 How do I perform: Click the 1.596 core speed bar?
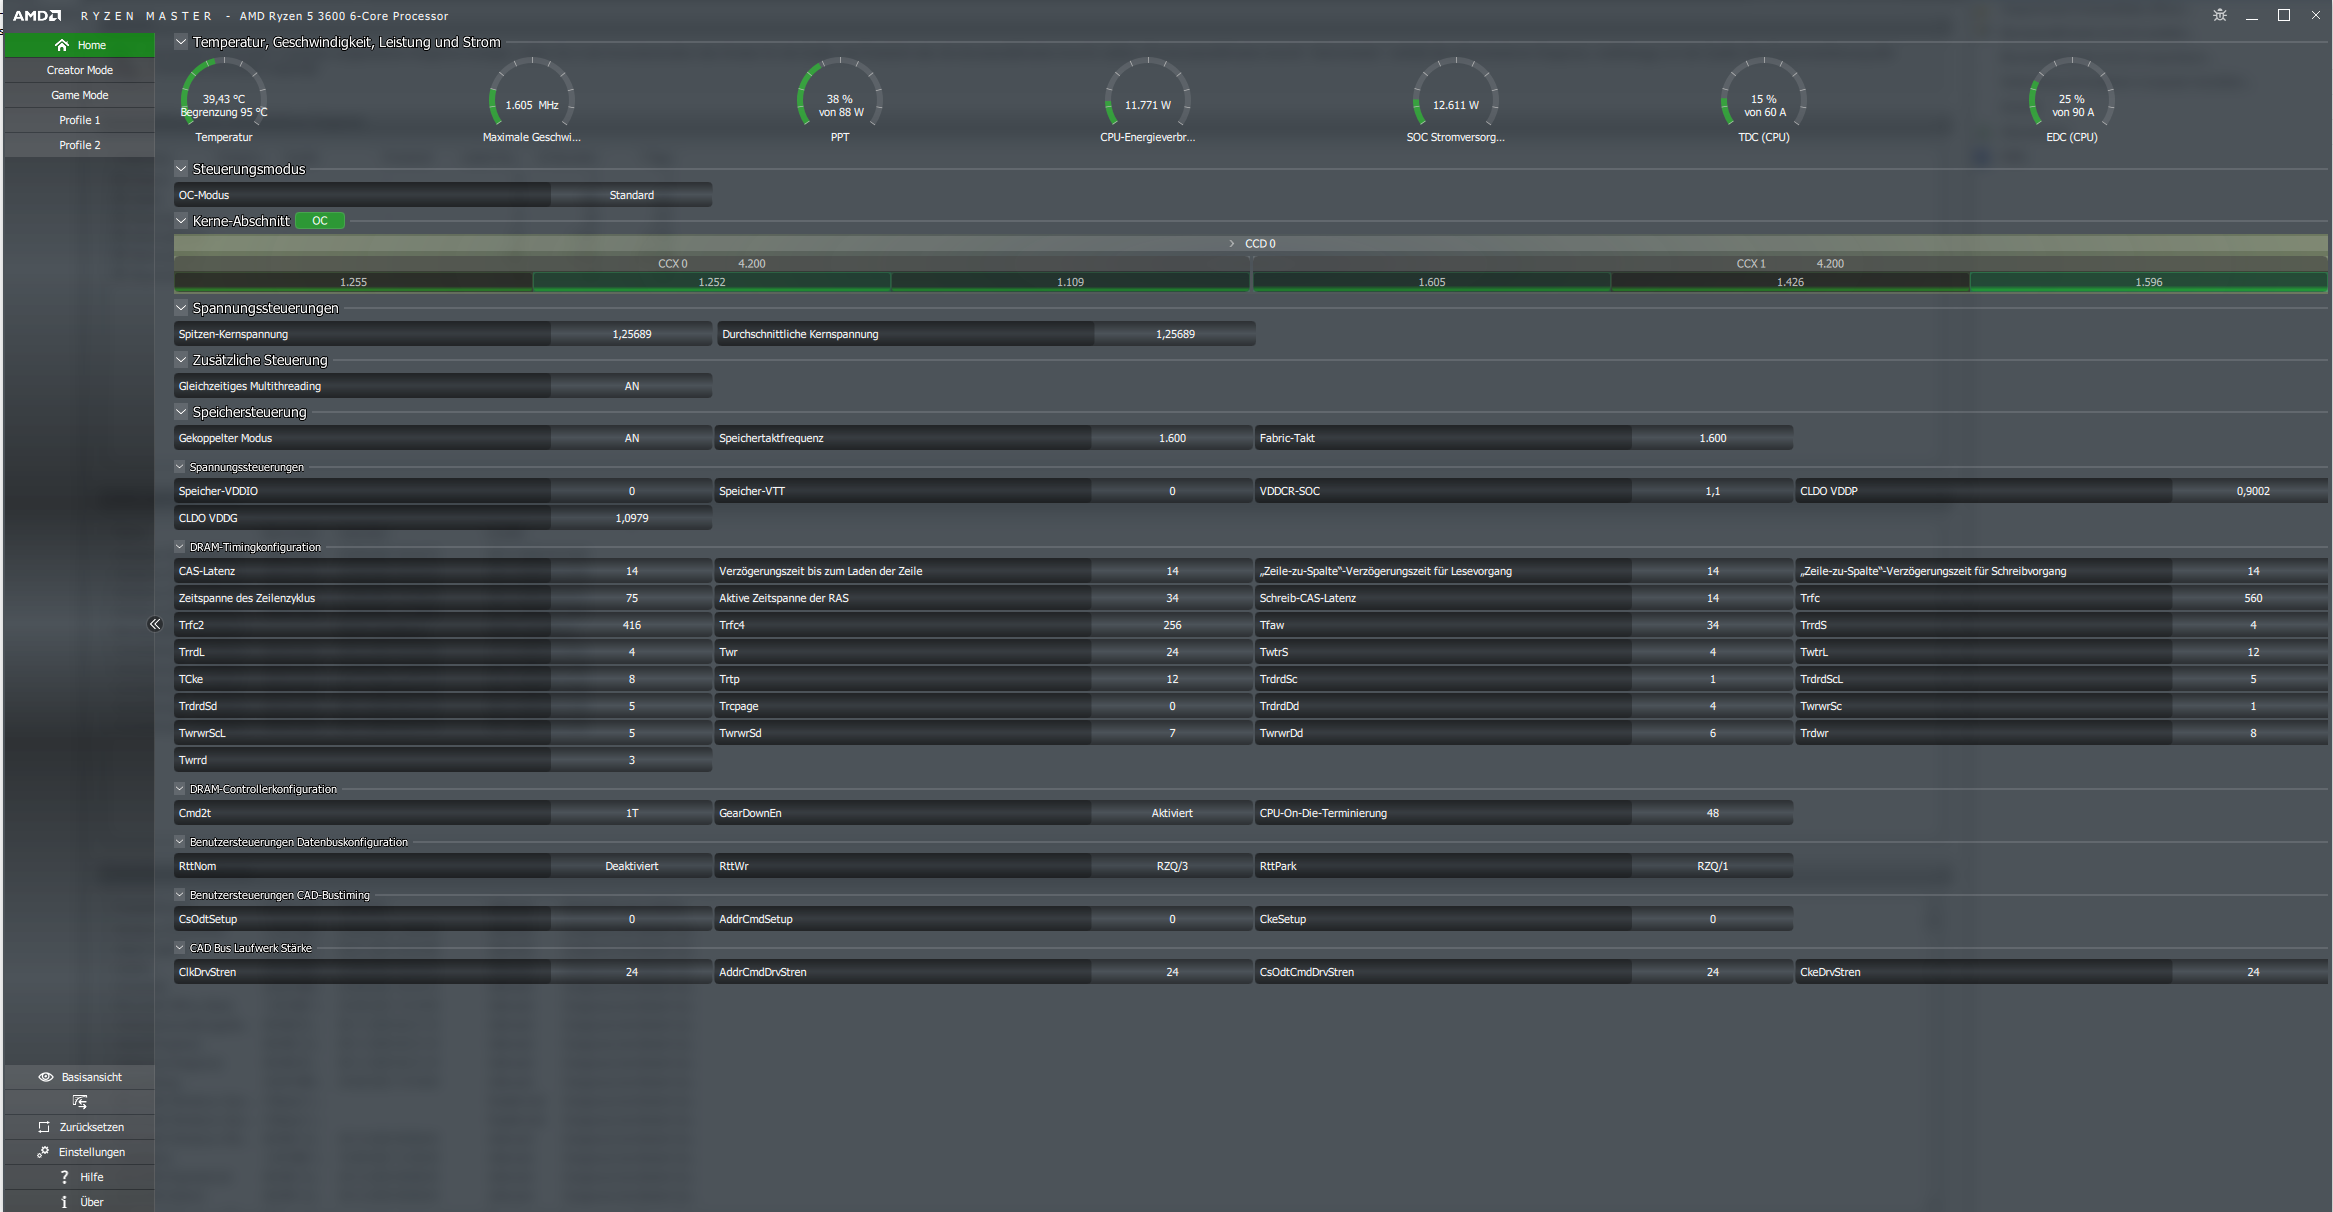2148,282
